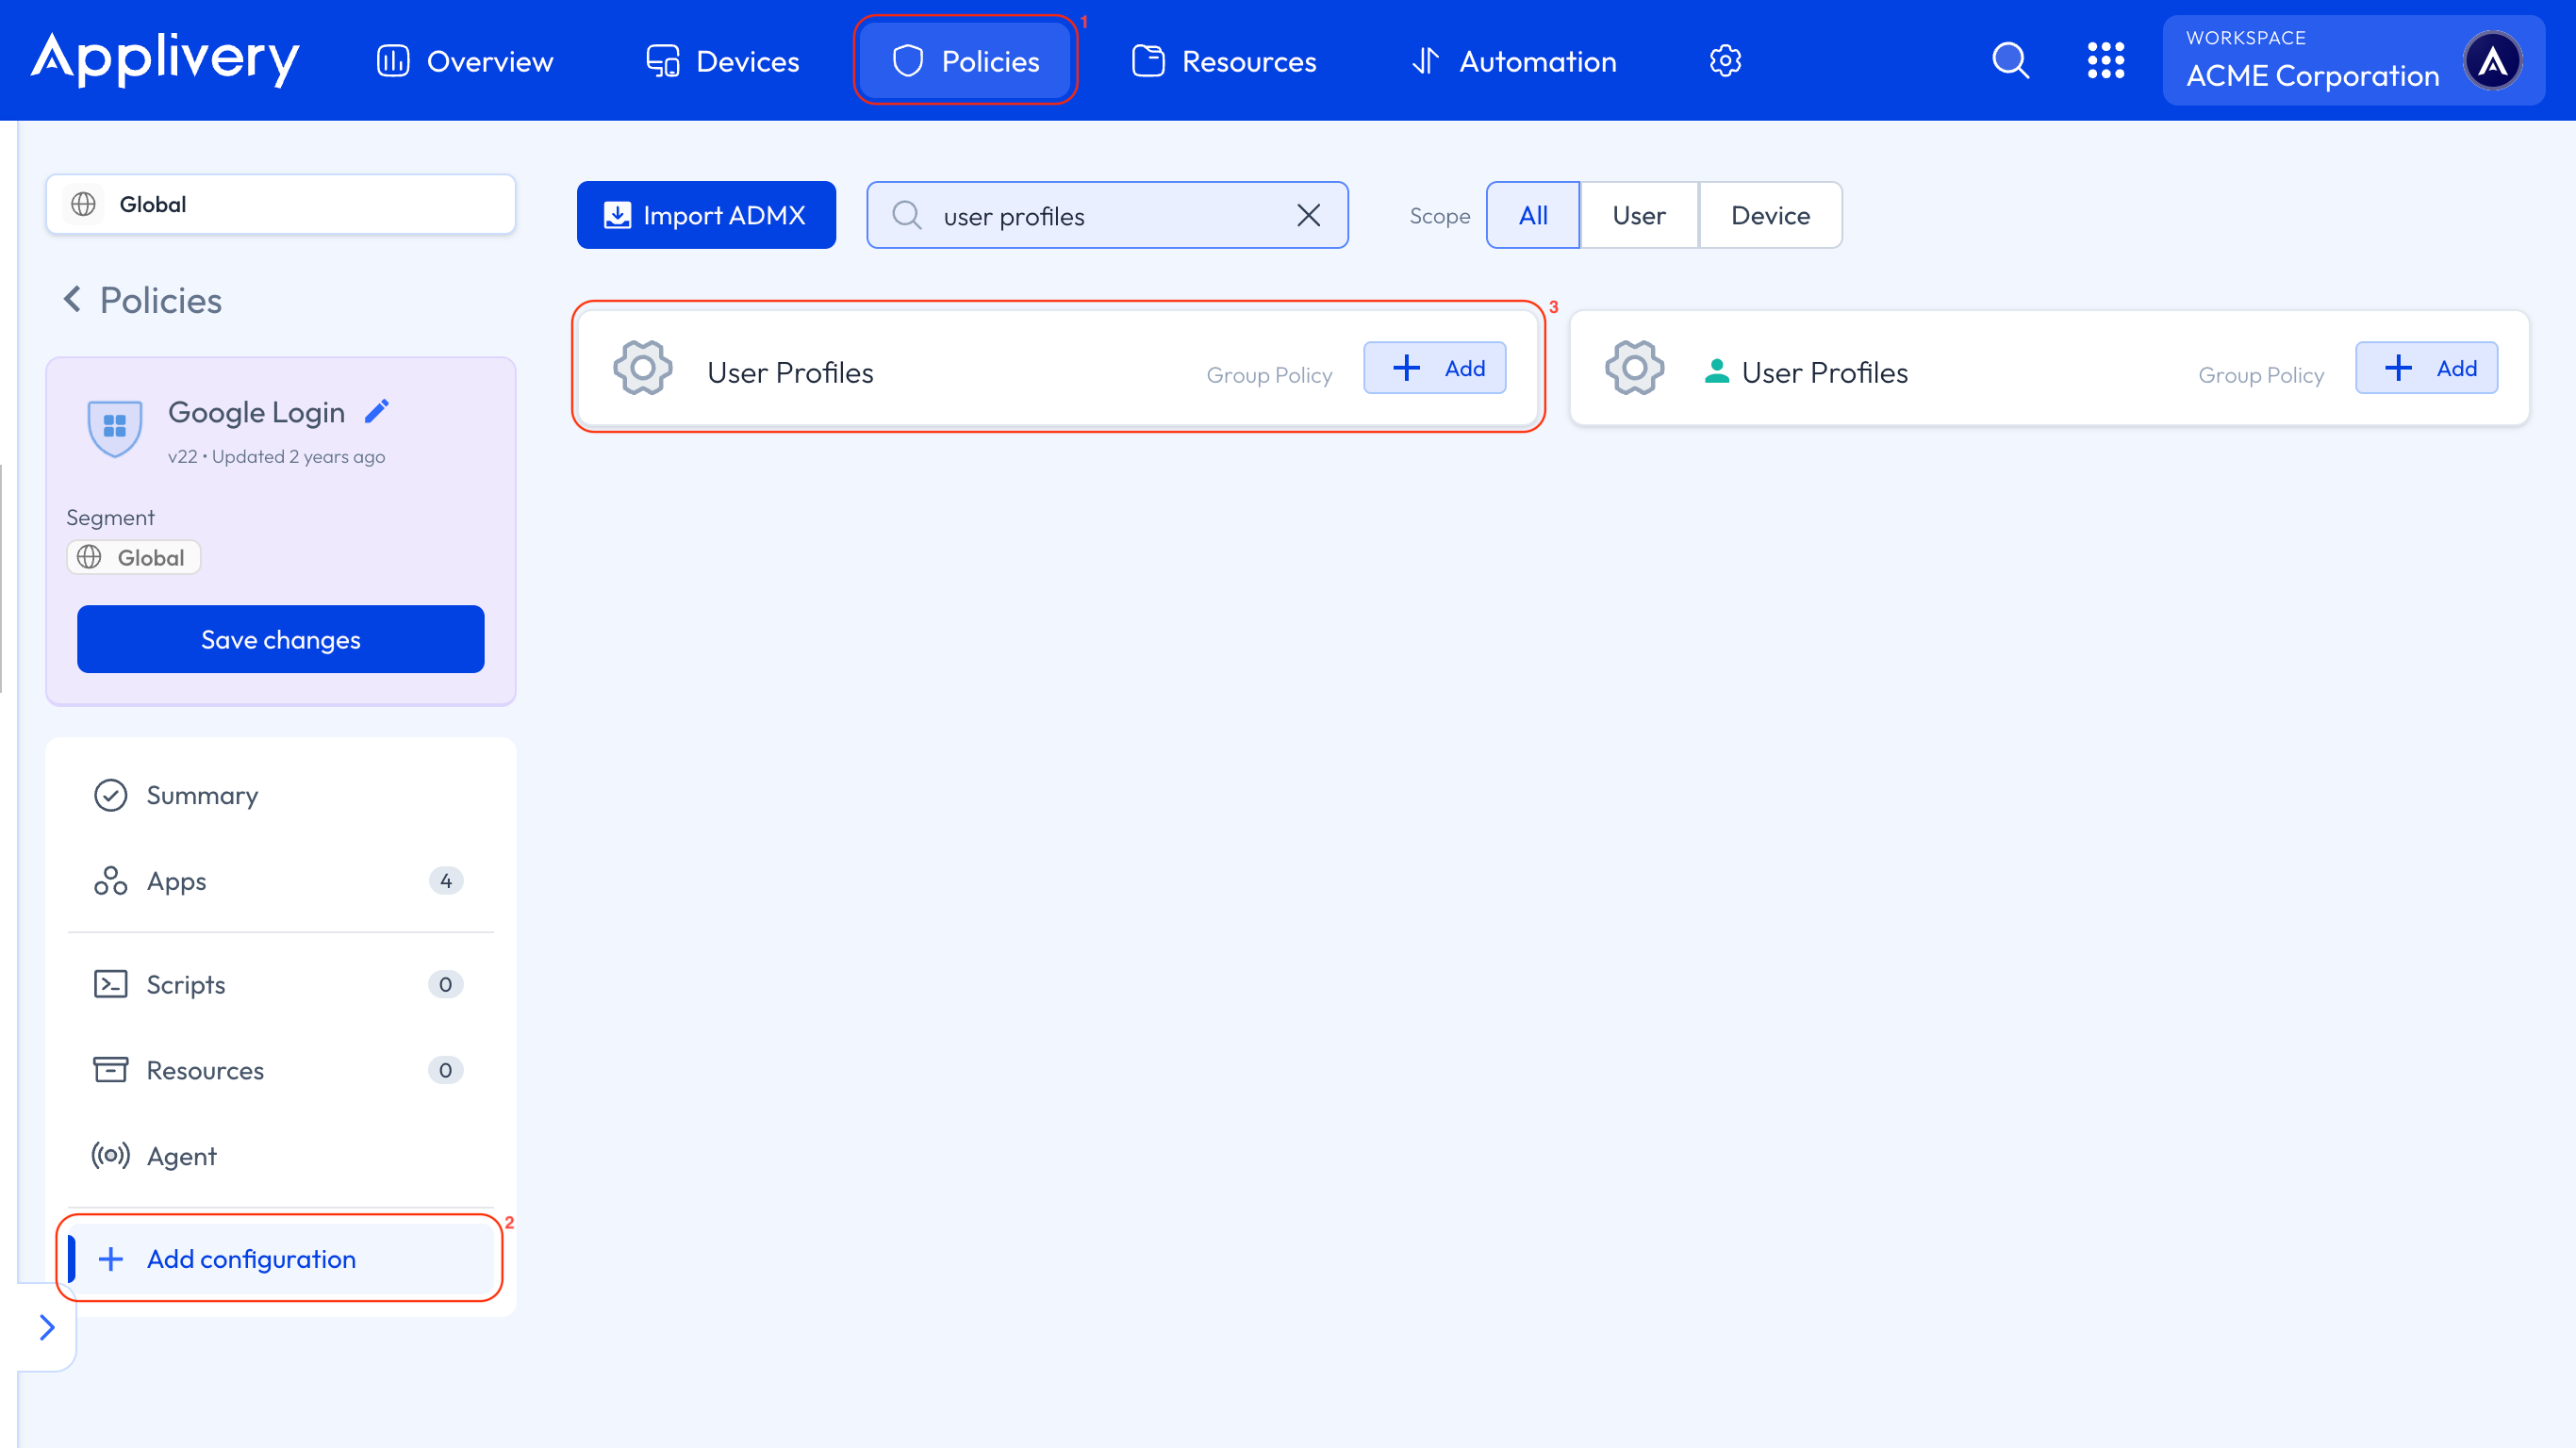Edit the Google Login name with pencil icon

pos(377,410)
